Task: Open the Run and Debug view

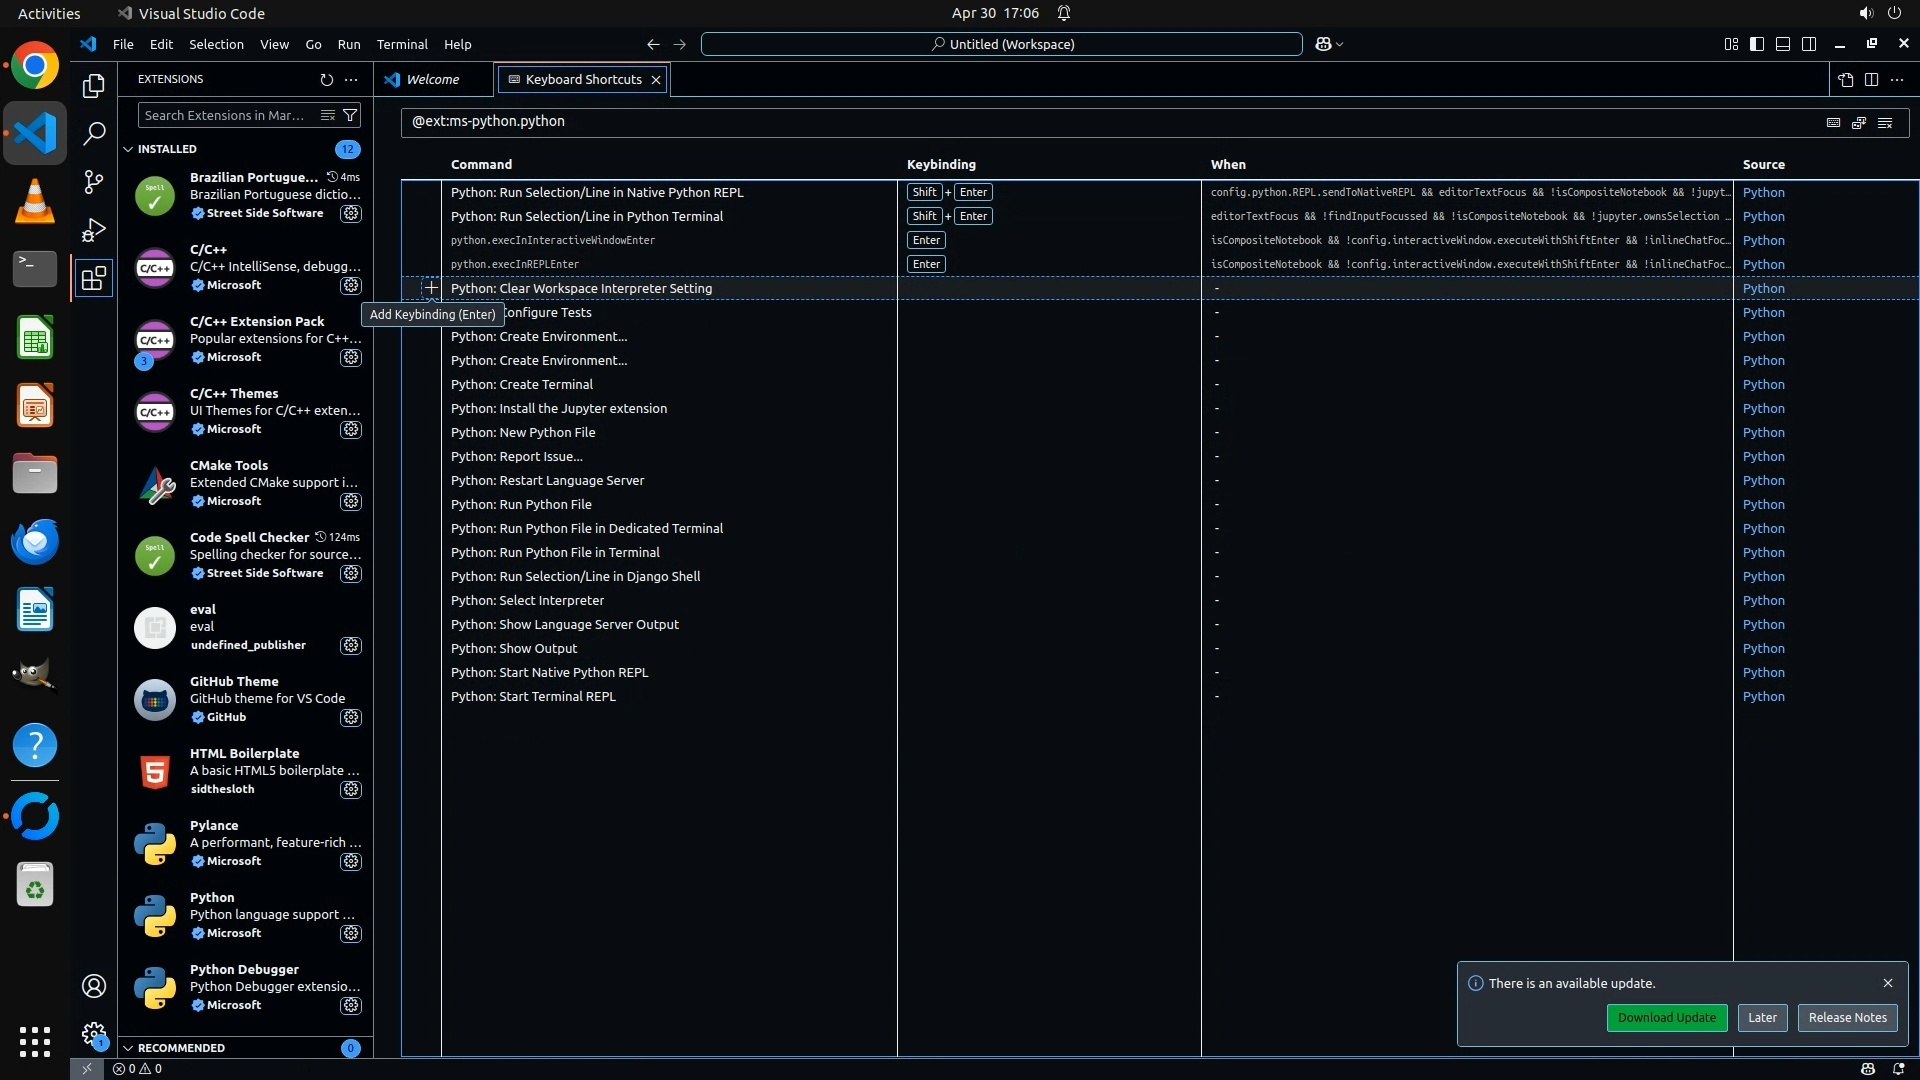Action: (93, 230)
